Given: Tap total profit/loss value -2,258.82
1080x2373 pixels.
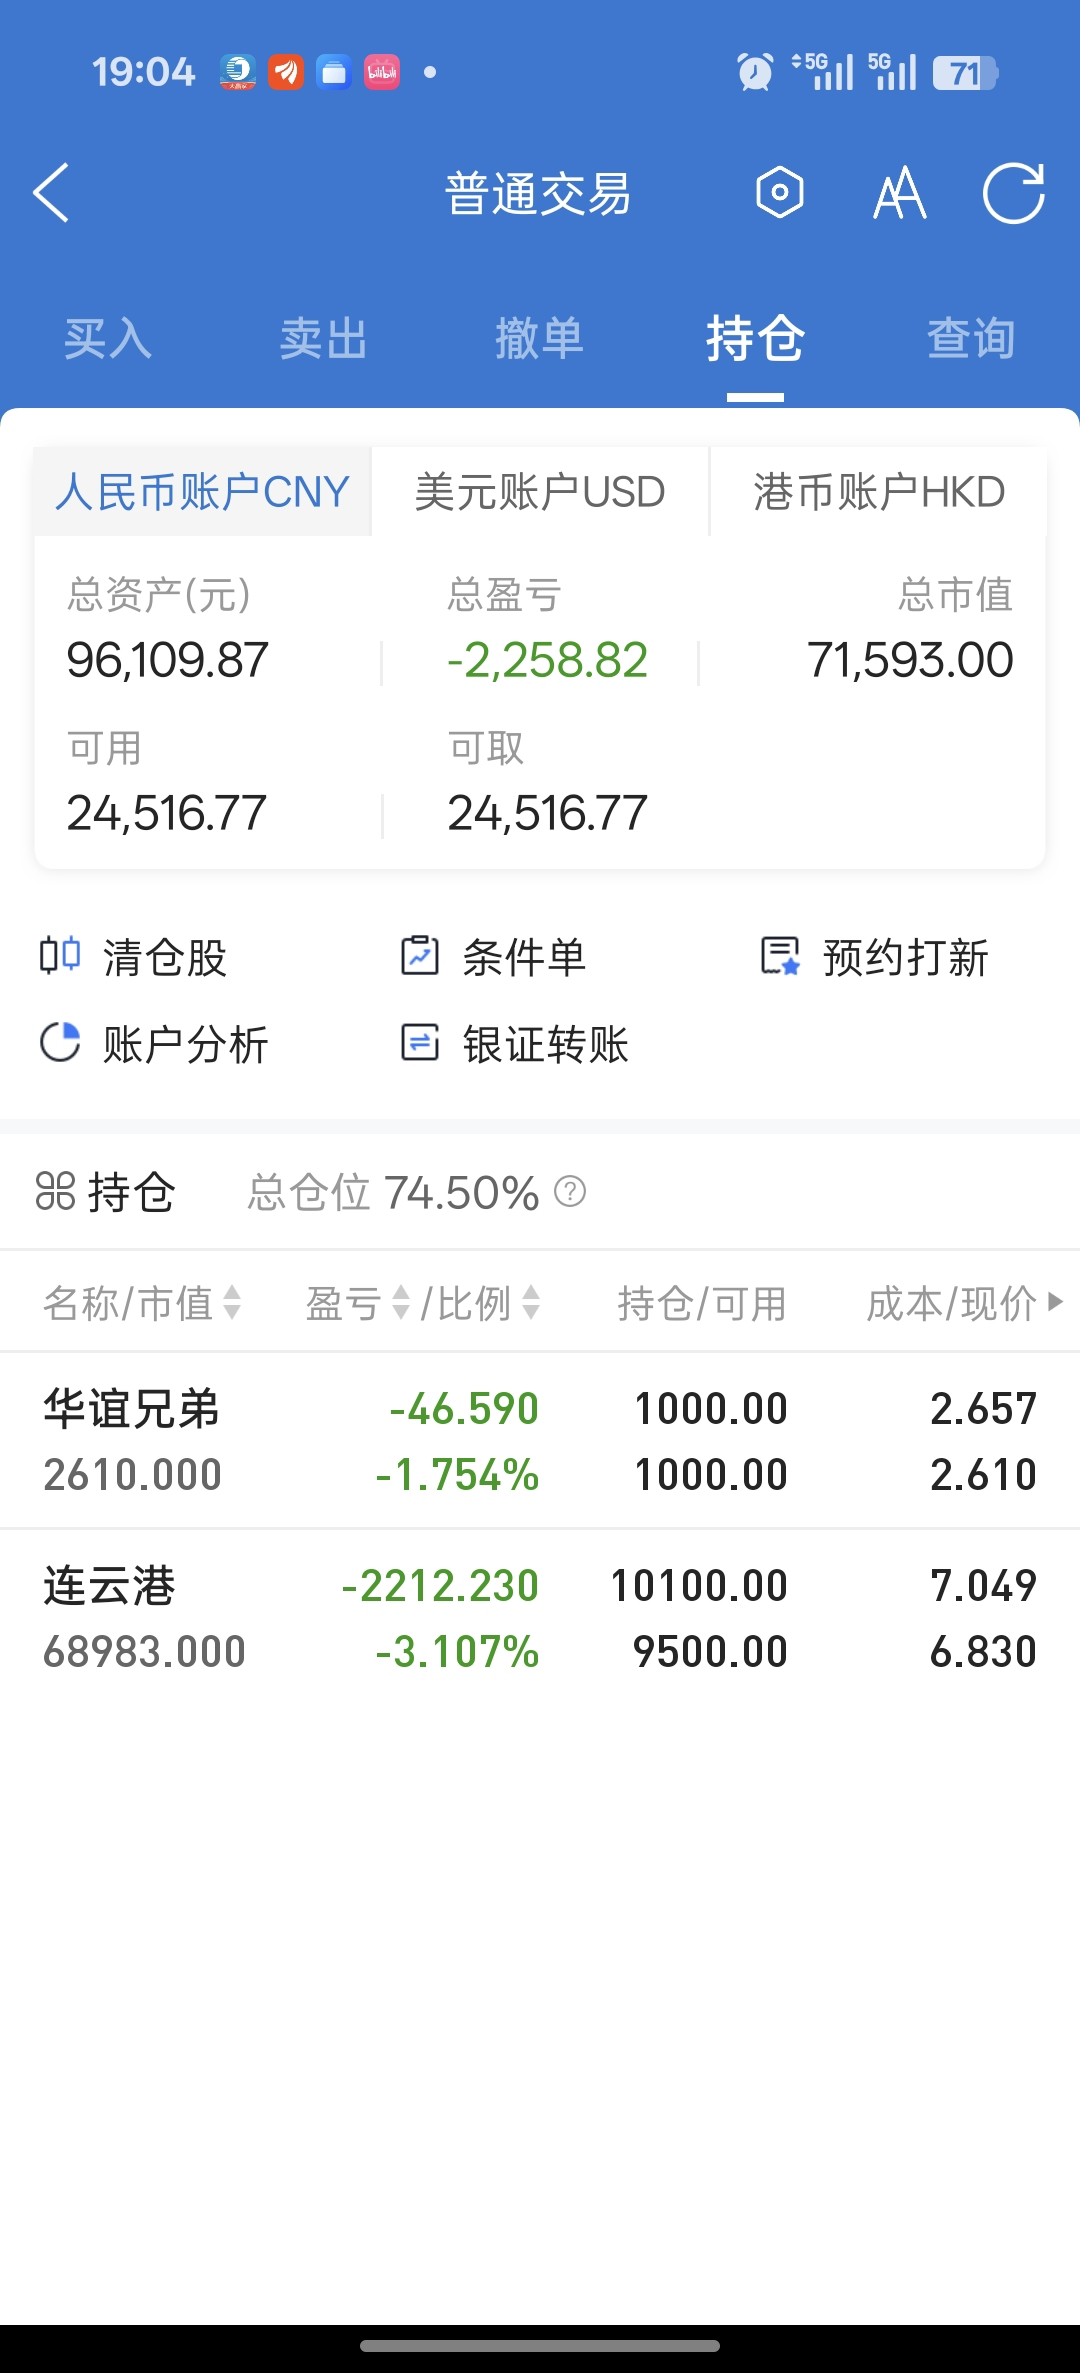Looking at the screenshot, I should click(x=547, y=660).
